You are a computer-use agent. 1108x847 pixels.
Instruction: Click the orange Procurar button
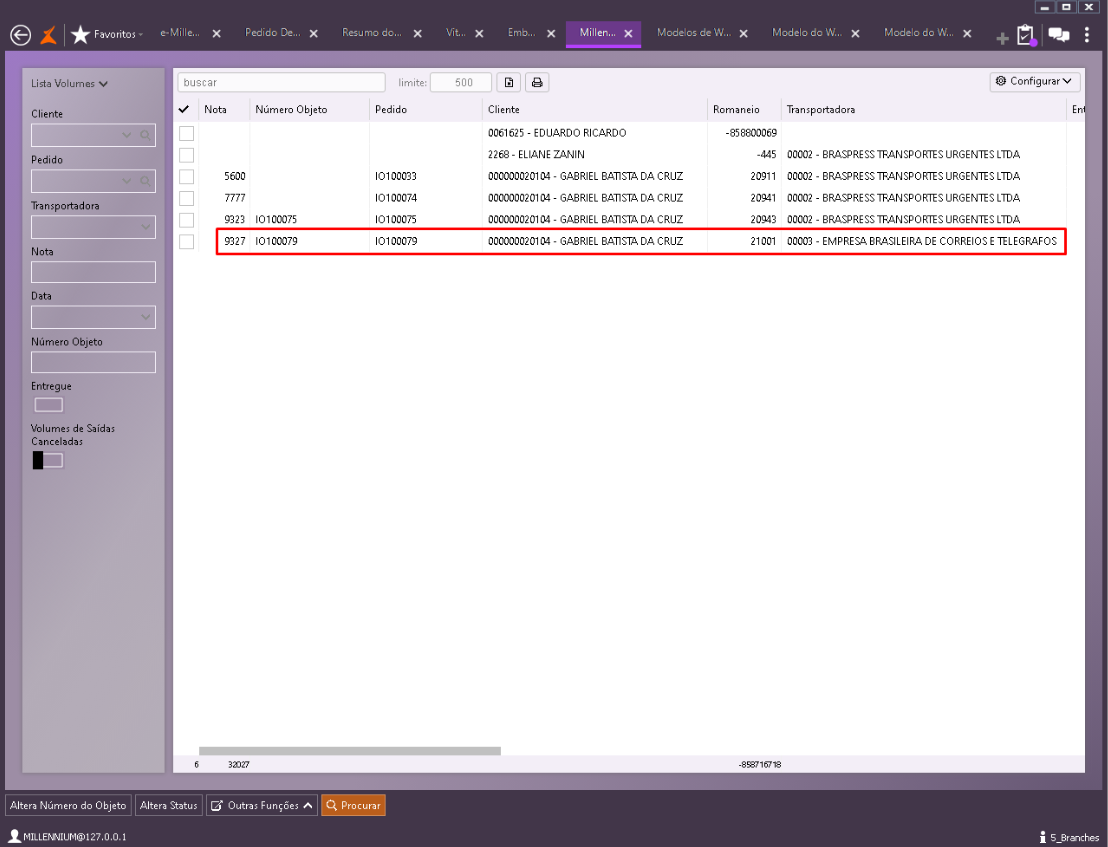[x=353, y=805]
